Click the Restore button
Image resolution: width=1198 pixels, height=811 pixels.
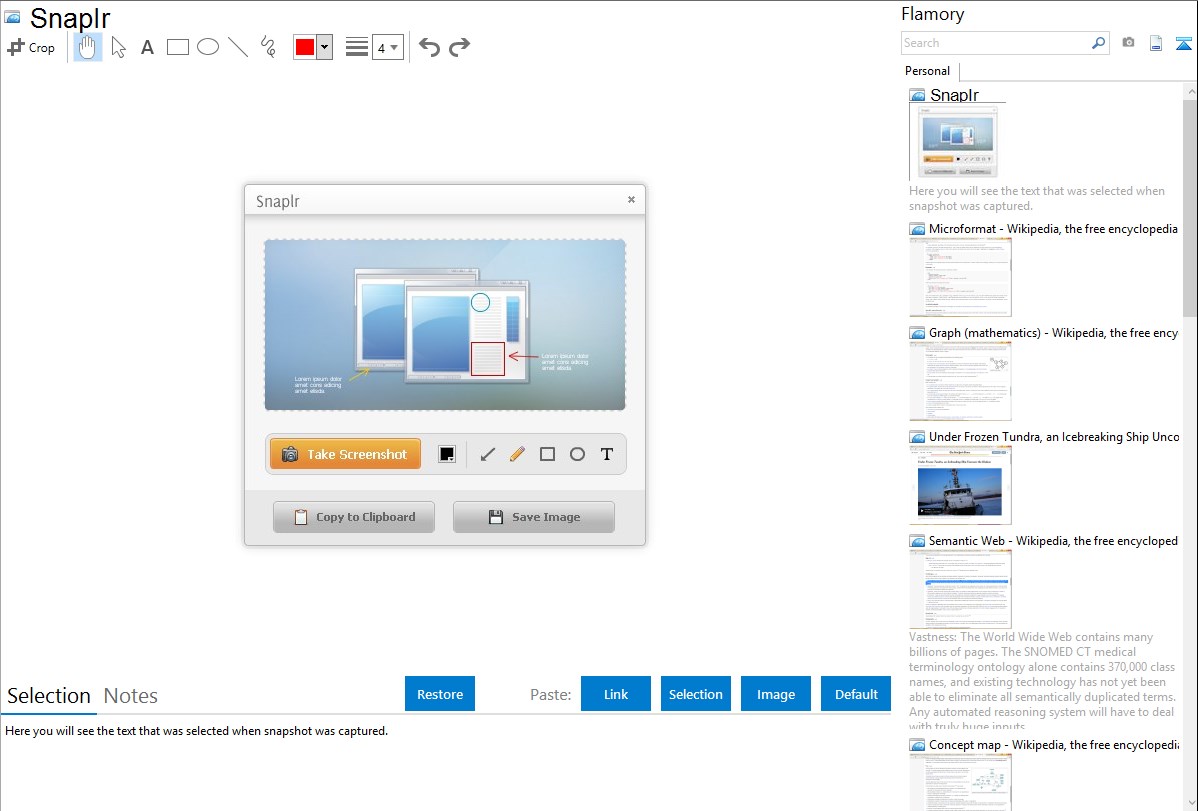(440, 694)
